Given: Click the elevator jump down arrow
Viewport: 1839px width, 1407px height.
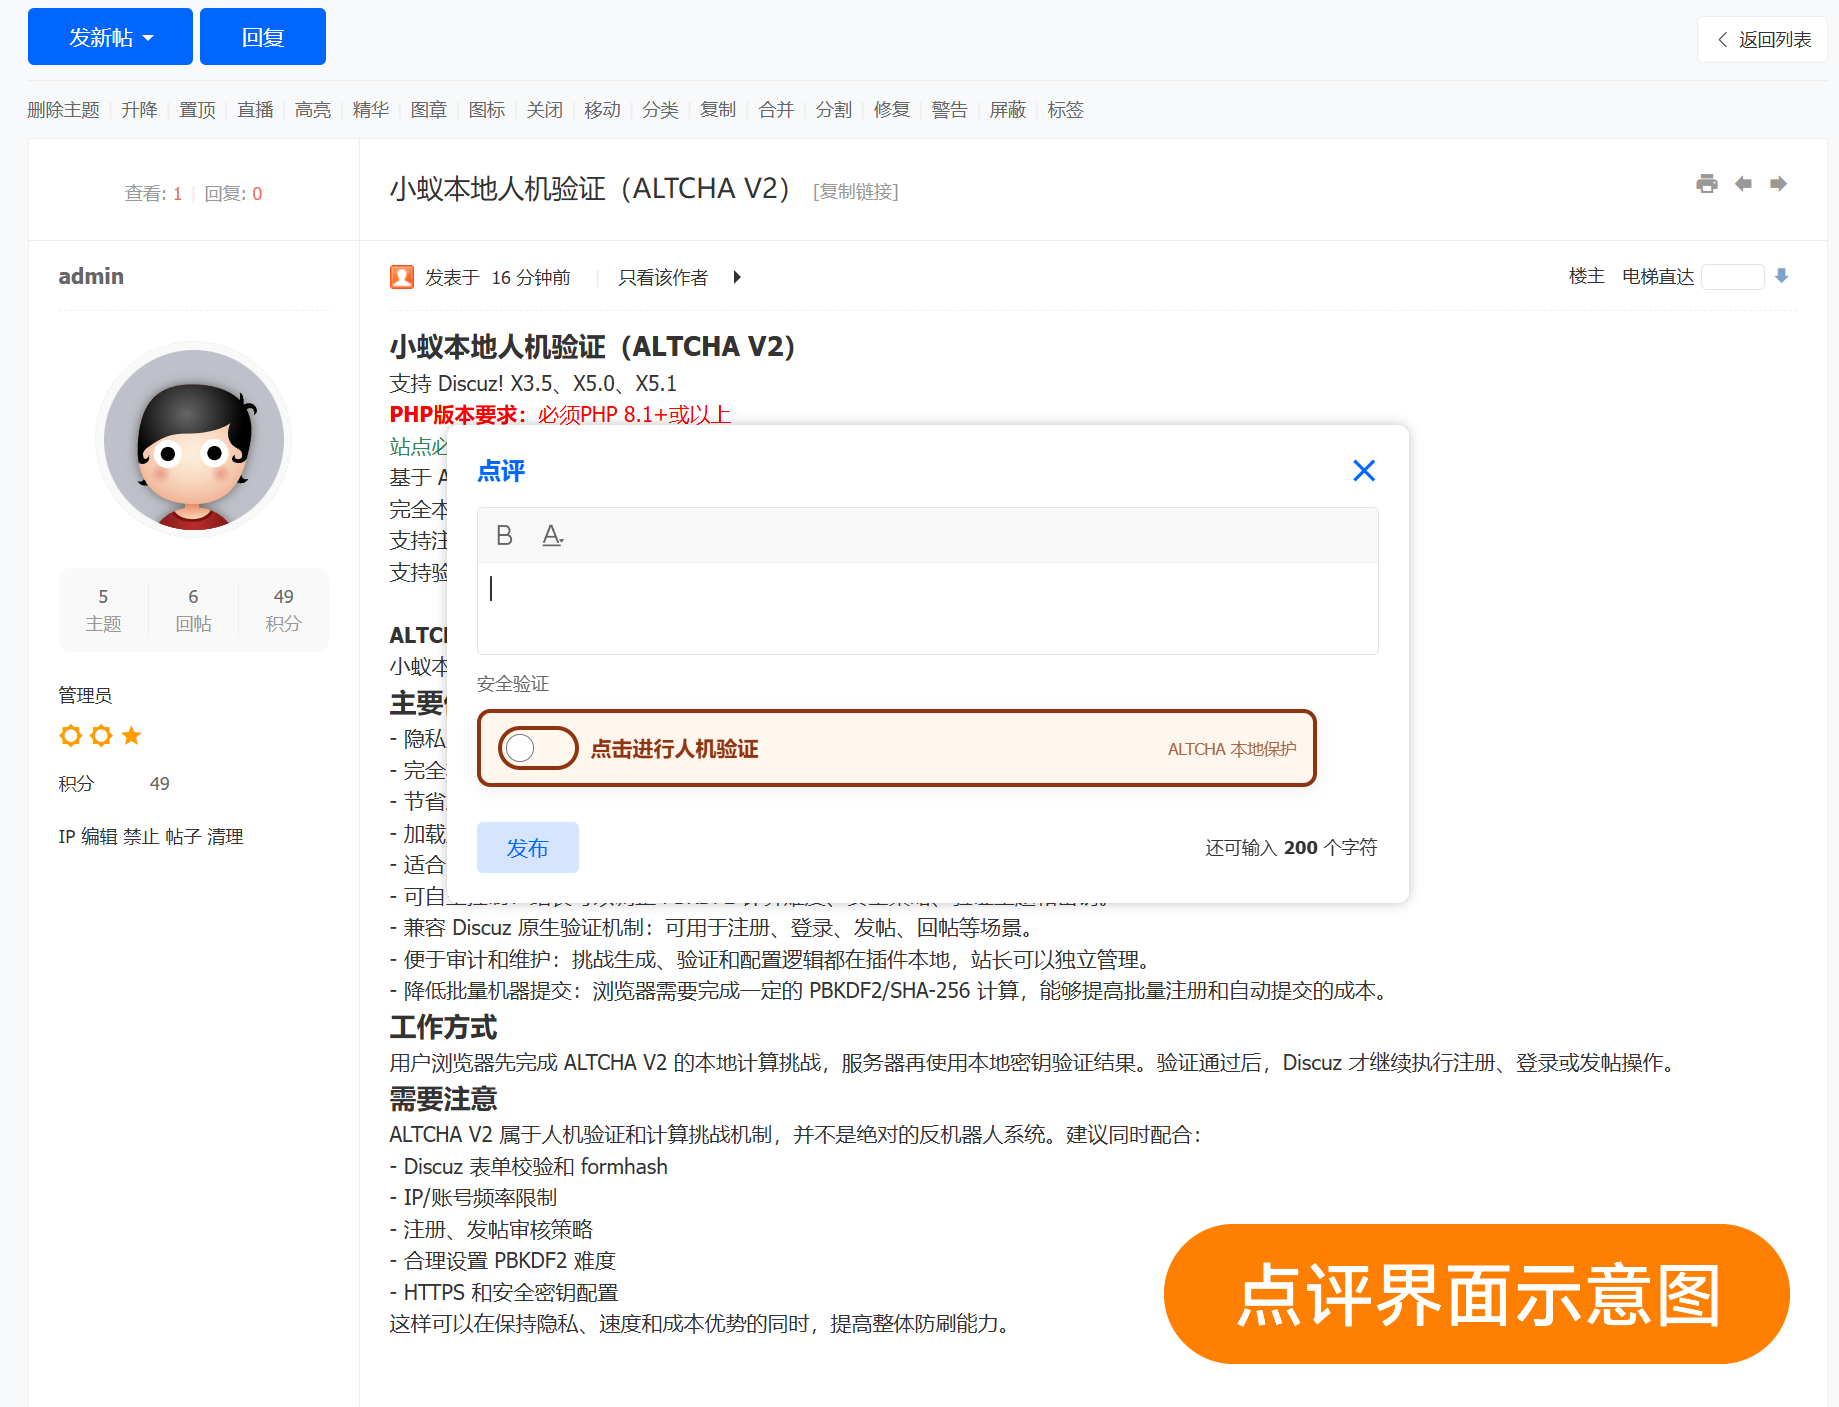Looking at the screenshot, I should pyautogui.click(x=1781, y=276).
